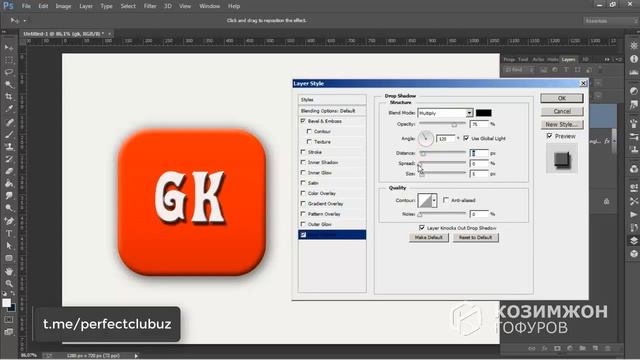Image resolution: width=640 pixels, height=360 pixels.
Task: Select the Lasso tool
Action: coord(9,72)
